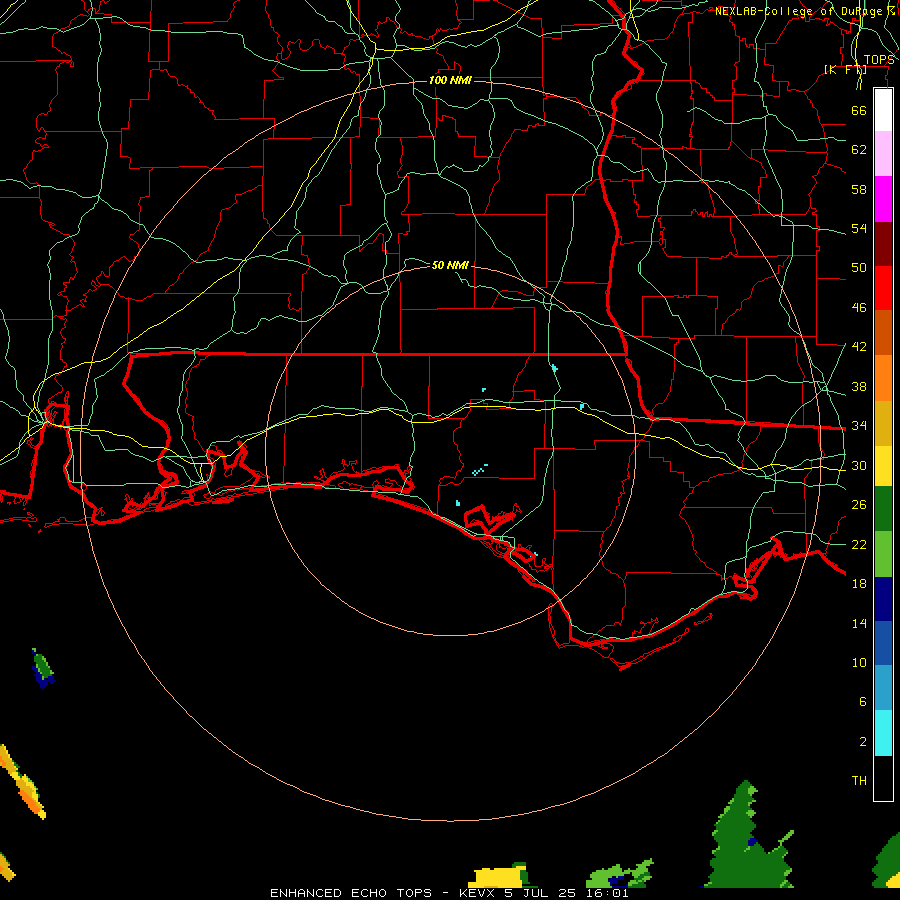Select the dark green legend swatch

click(883, 509)
